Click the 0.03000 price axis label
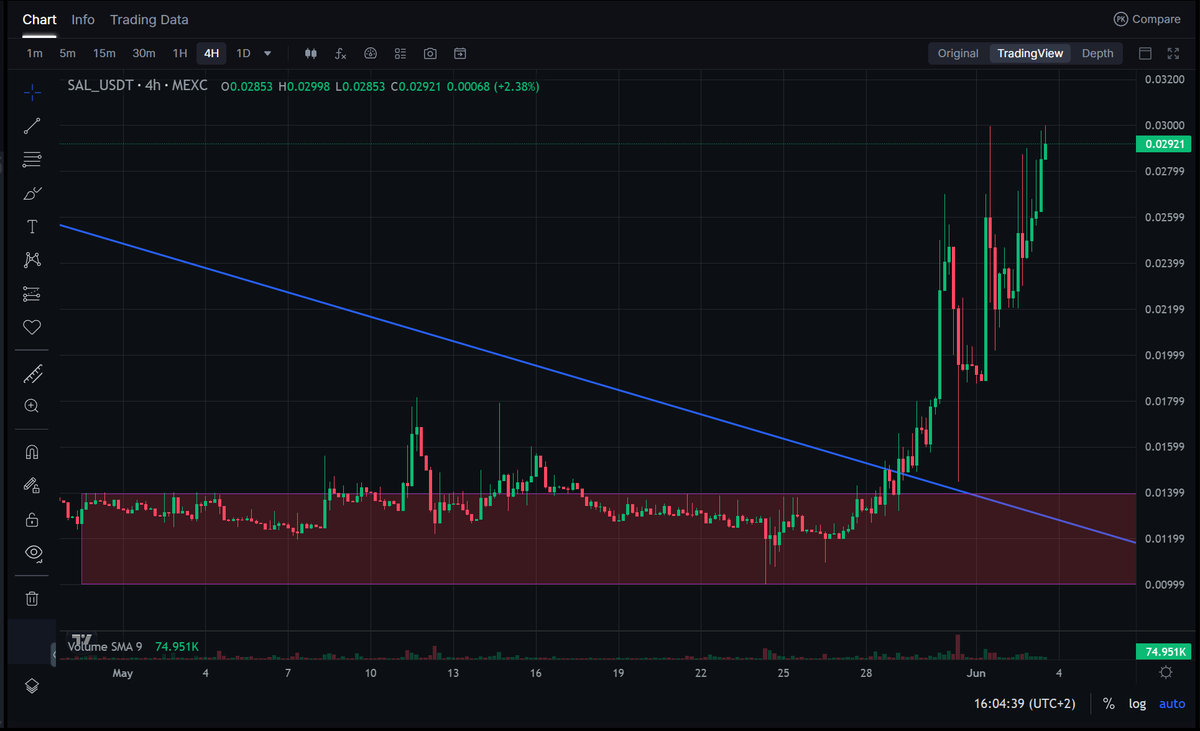 [1163, 125]
